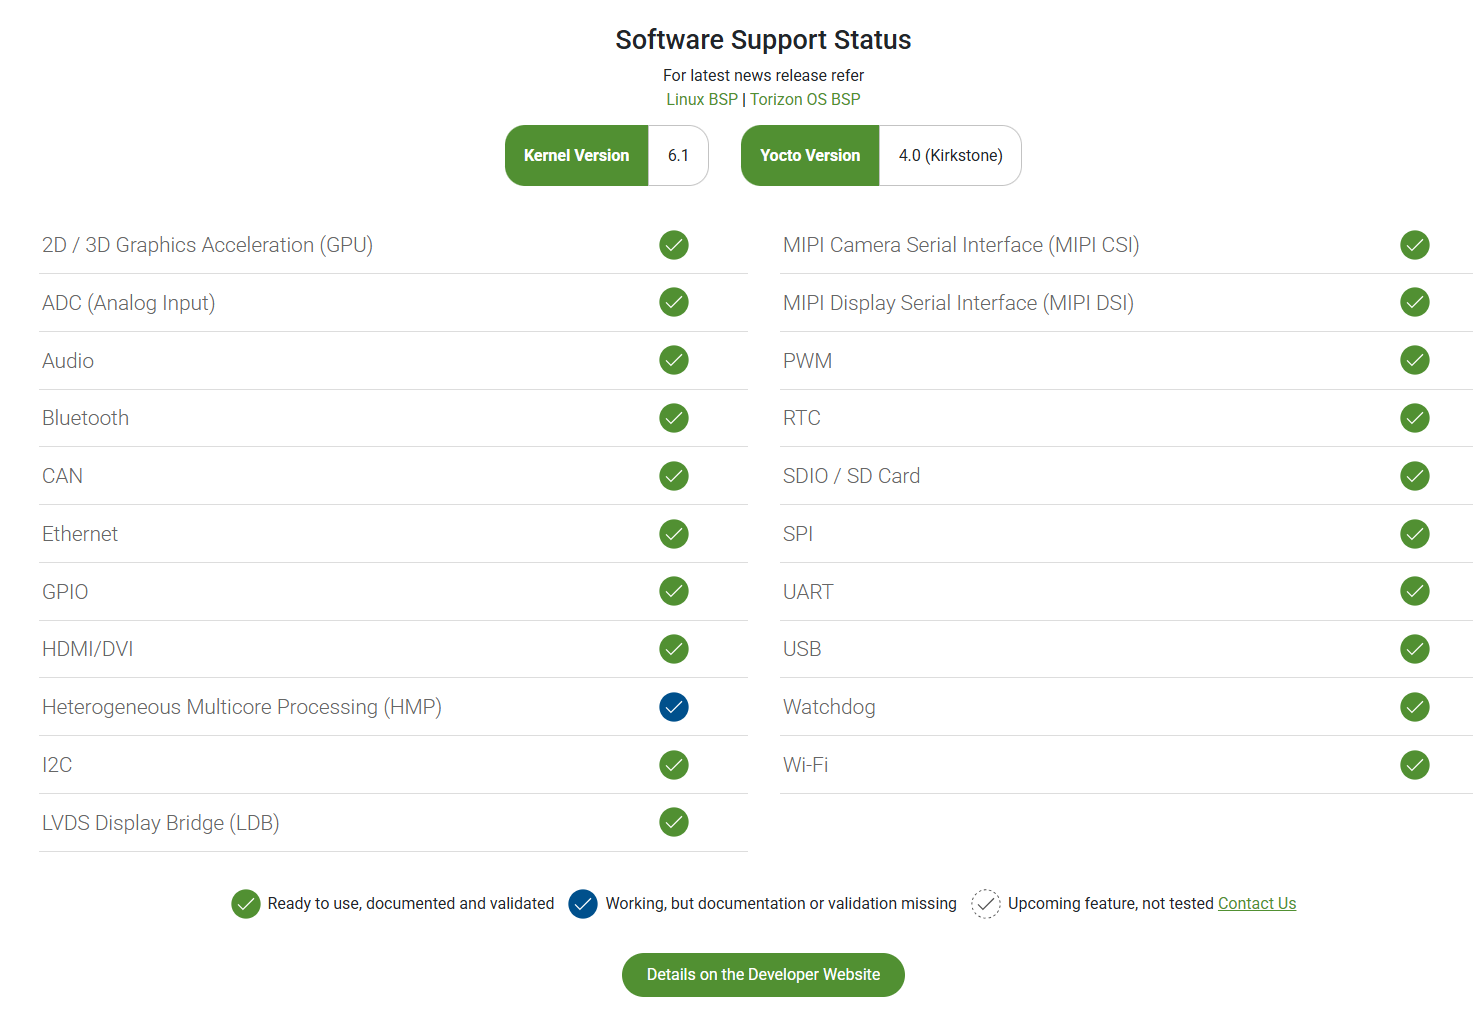Image resolution: width=1473 pixels, height=1016 pixels.
Task: Click the SDIO / SD Card checkmark
Action: pos(1415,476)
